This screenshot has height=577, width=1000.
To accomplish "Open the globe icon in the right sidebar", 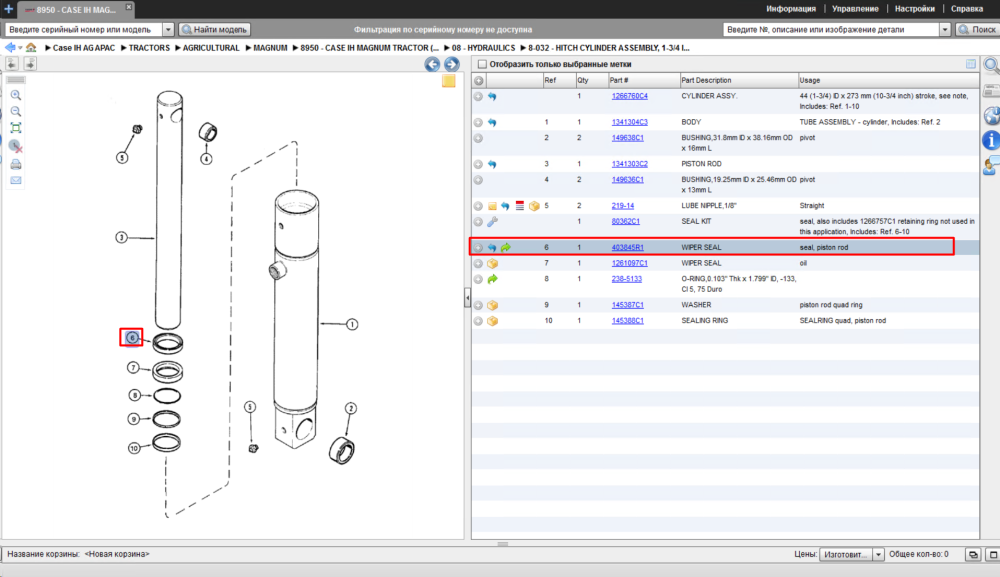I will click(x=992, y=116).
